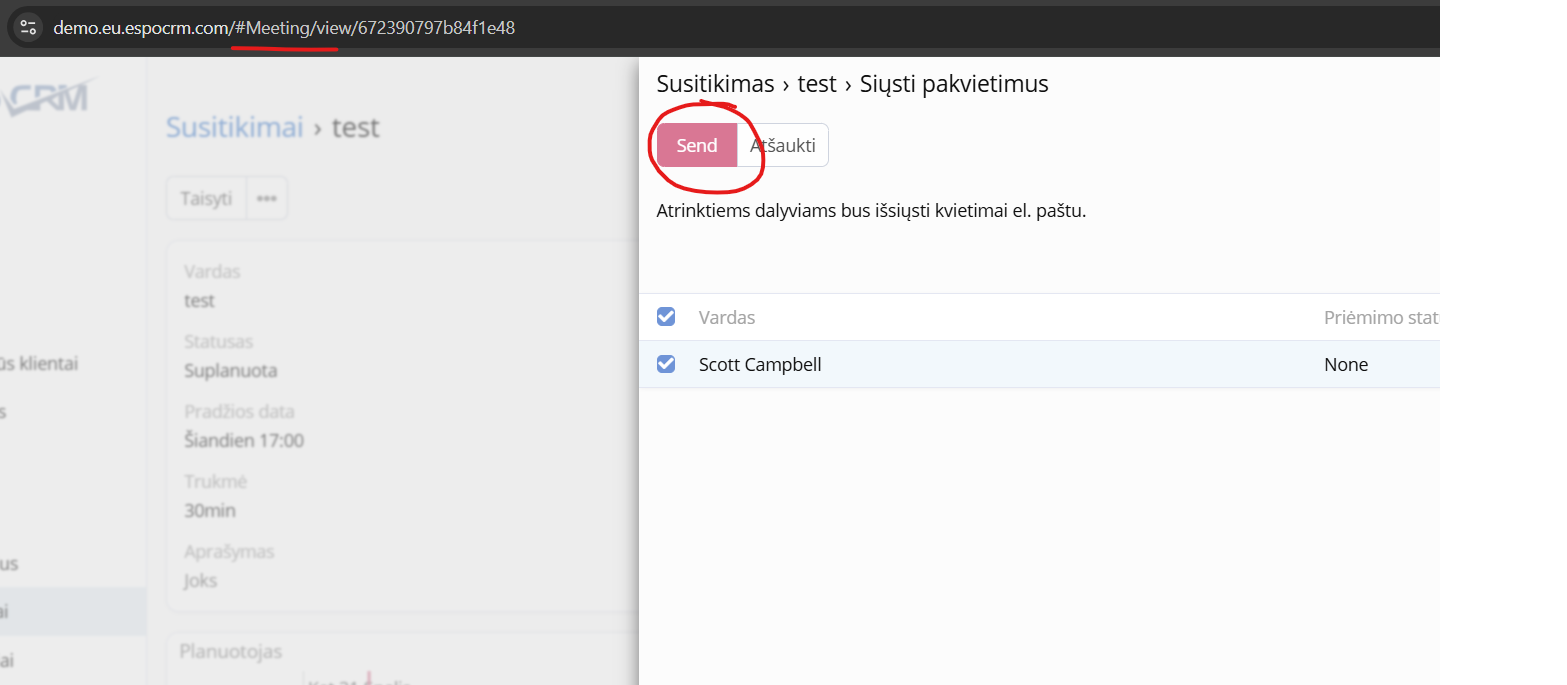The height and width of the screenshot is (685, 1567).
Task: Click the Šiandien 17:00 start date value
Action: pos(244,441)
